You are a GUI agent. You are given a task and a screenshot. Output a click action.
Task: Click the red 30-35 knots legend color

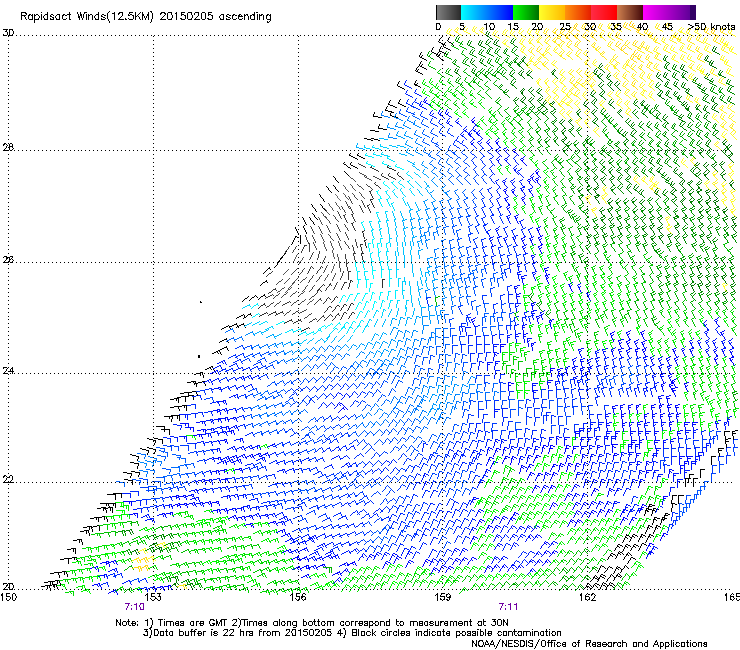click(x=604, y=12)
